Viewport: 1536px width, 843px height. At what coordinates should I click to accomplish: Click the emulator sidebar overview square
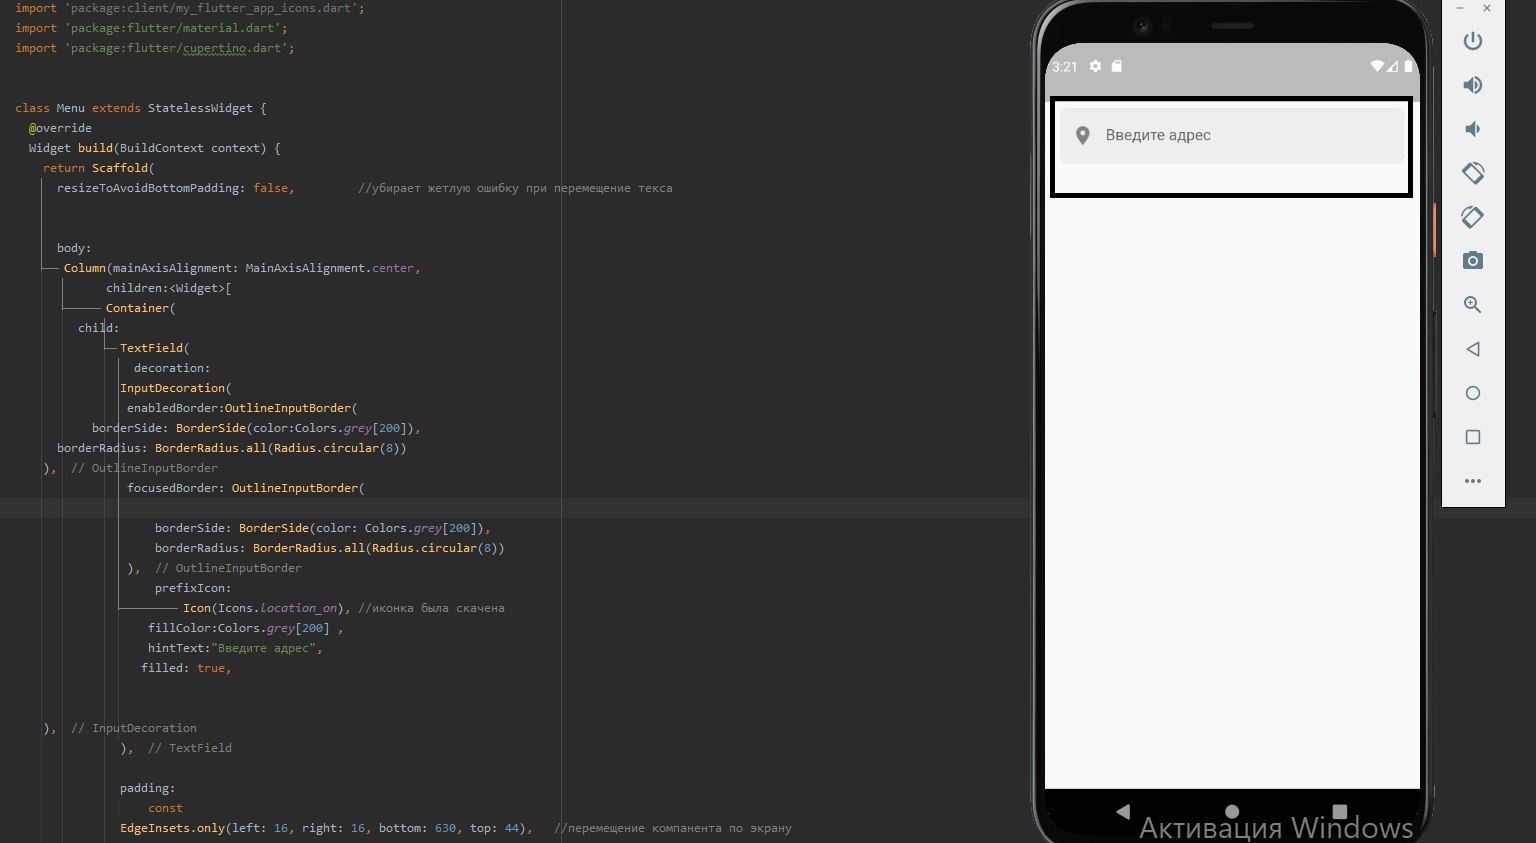pyautogui.click(x=1472, y=437)
